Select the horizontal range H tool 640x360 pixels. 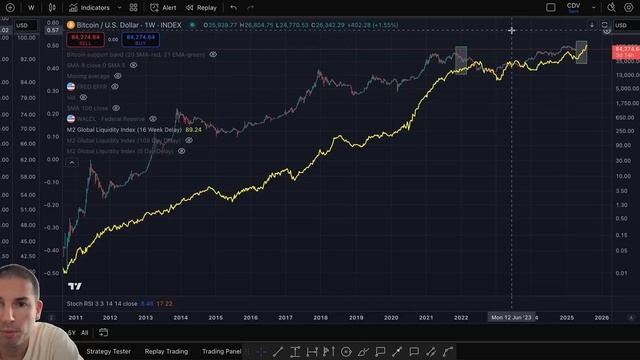coord(312,351)
